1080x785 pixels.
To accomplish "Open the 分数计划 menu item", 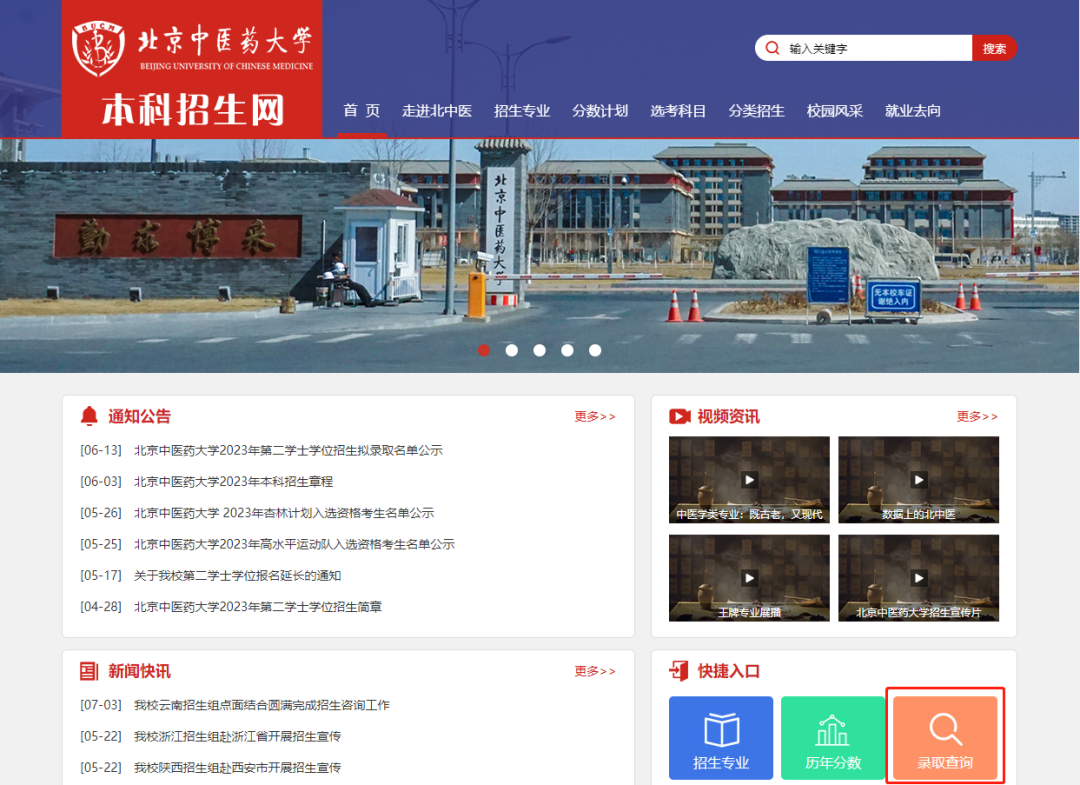I will 600,111.
